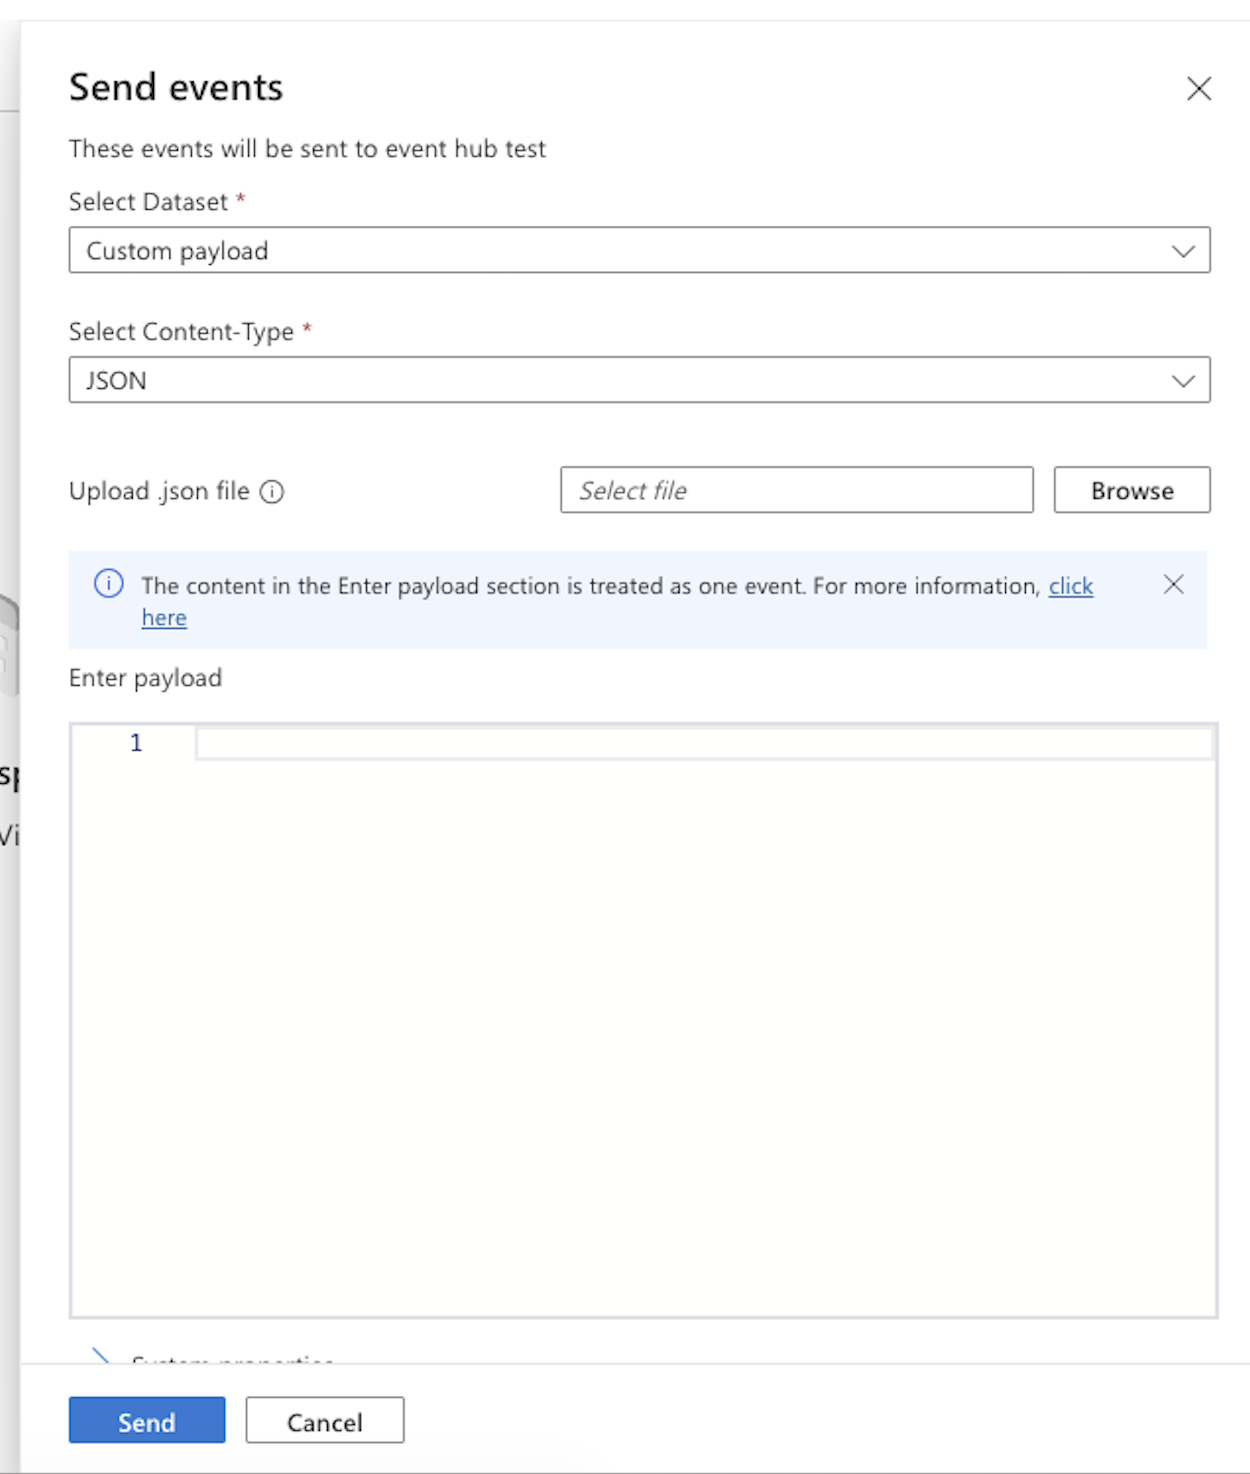This screenshot has height=1474, width=1250.
Task: Click the Select file input field
Action: pyautogui.click(x=797, y=490)
